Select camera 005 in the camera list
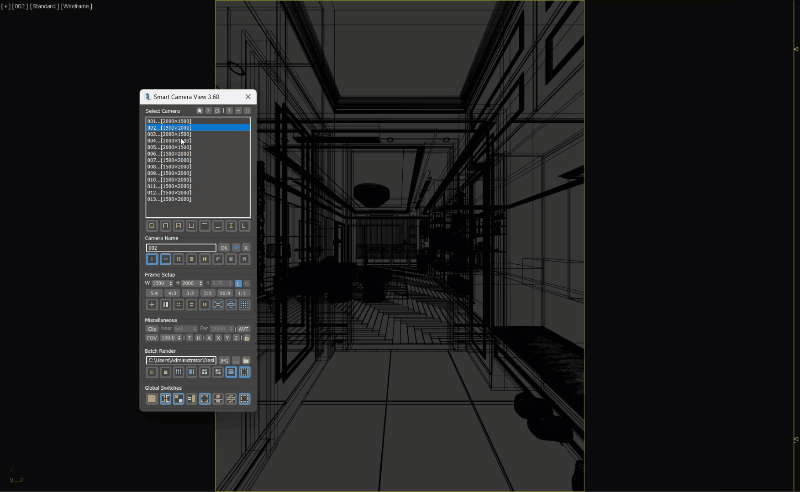Image resolution: width=800 pixels, height=492 pixels. [168, 147]
